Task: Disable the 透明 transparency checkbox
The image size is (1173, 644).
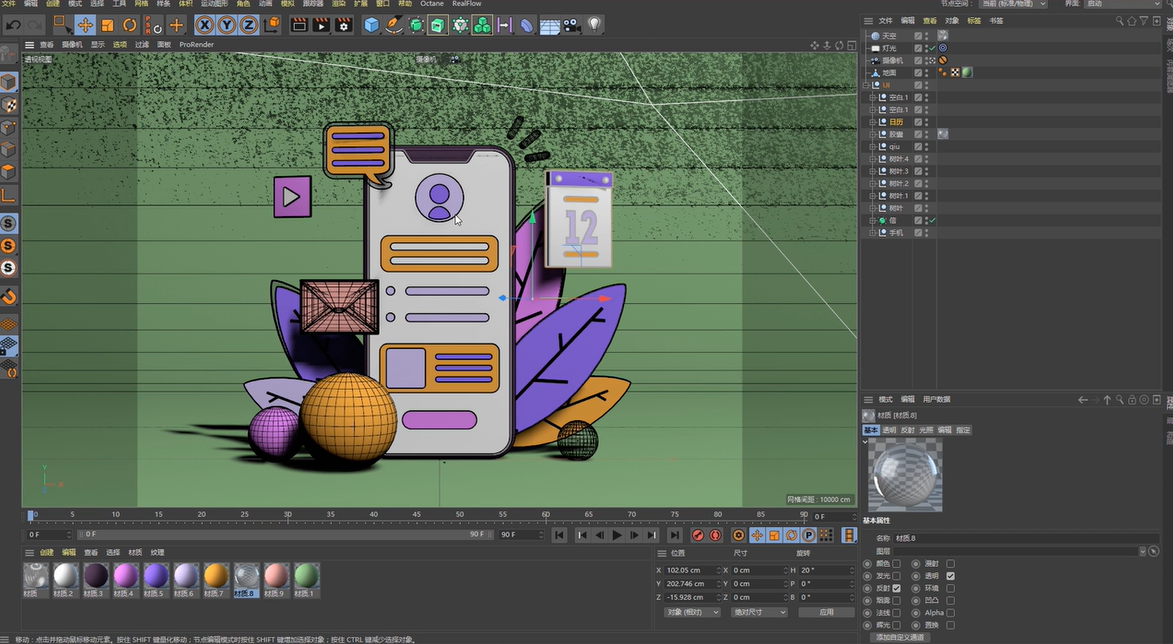Action: [x=950, y=576]
